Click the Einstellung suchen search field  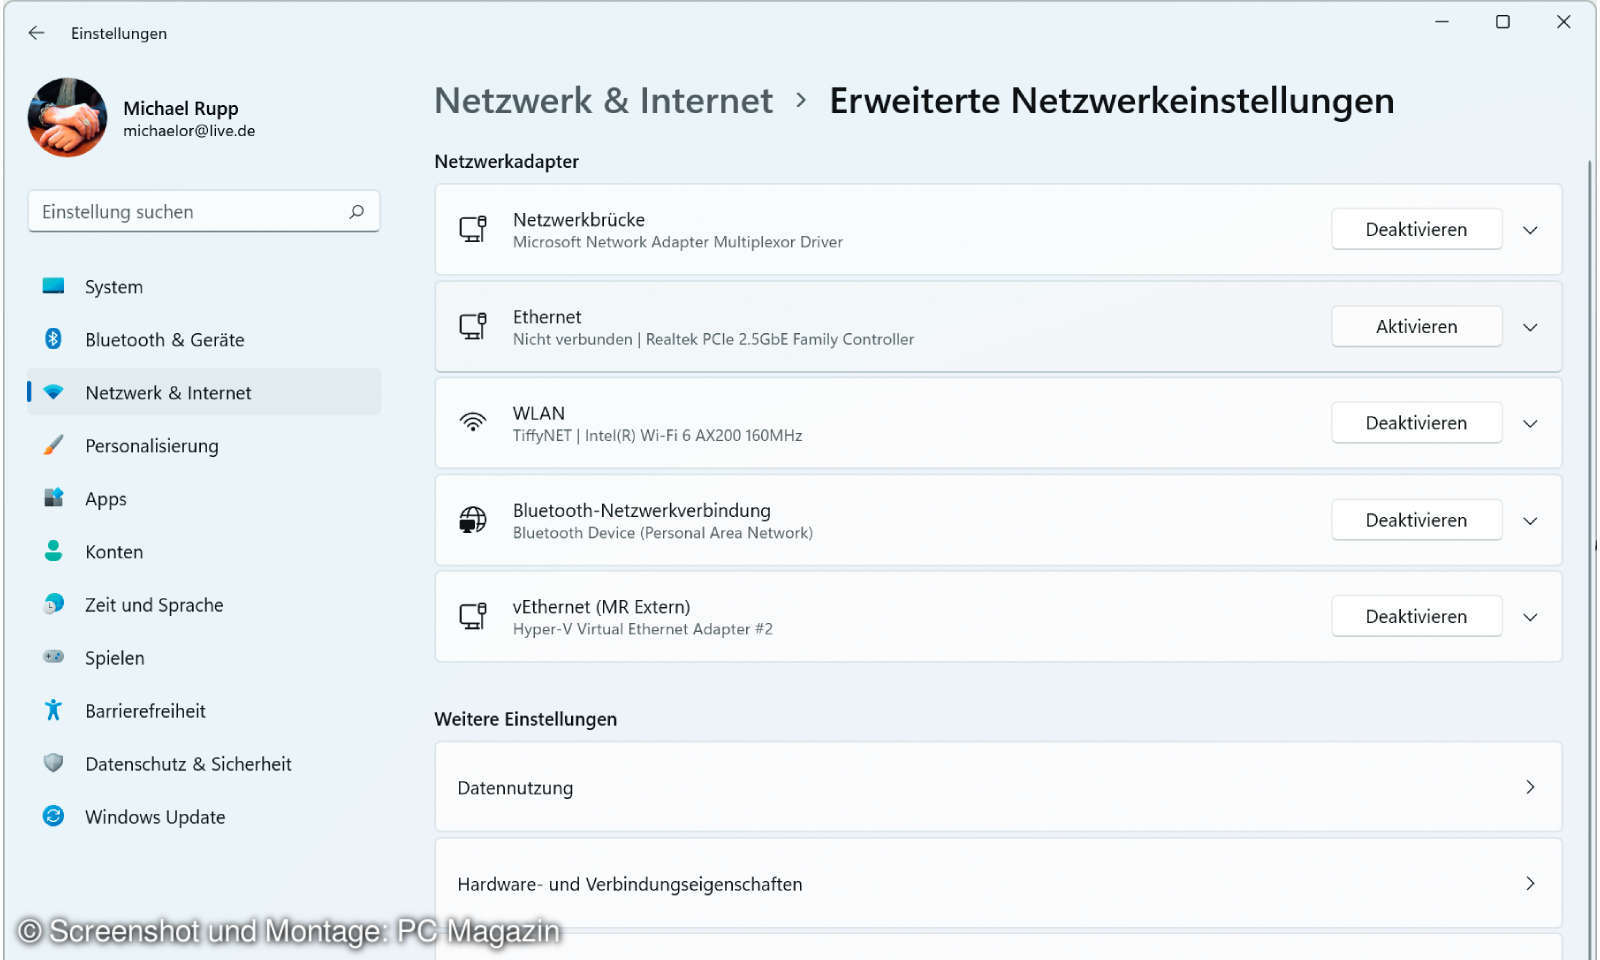pos(204,211)
